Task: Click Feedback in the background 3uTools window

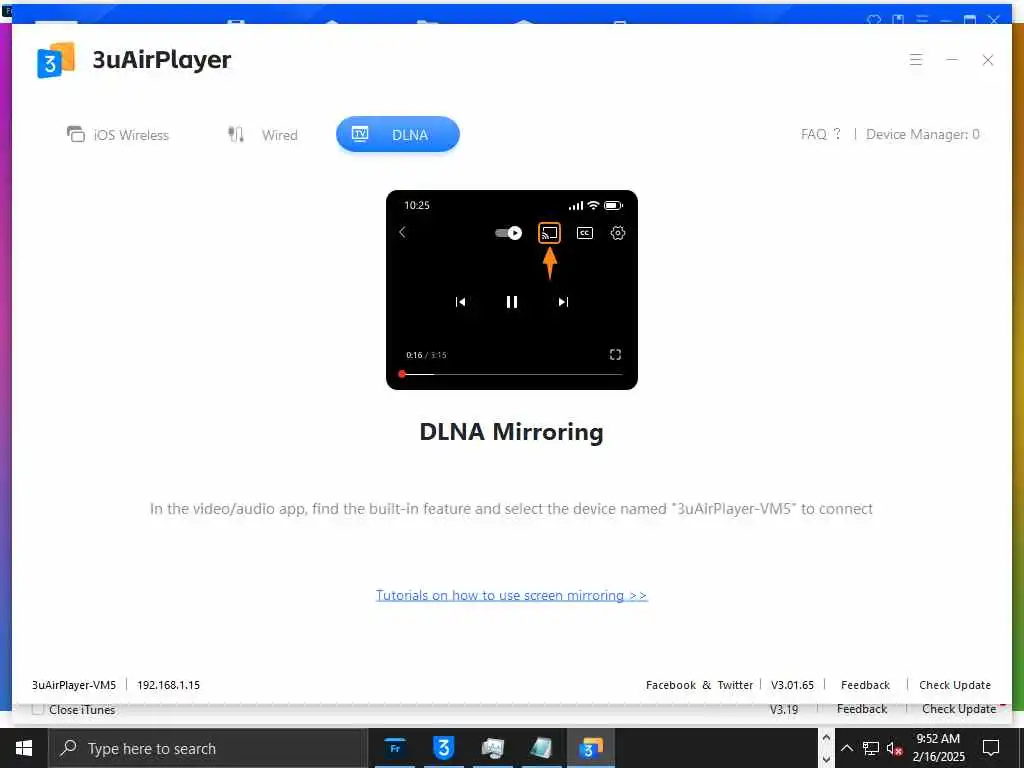Action: 862,709
